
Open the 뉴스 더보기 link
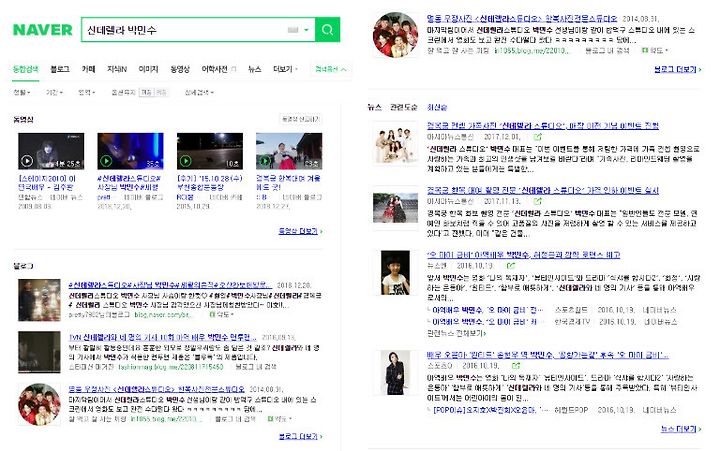pyautogui.click(x=681, y=428)
